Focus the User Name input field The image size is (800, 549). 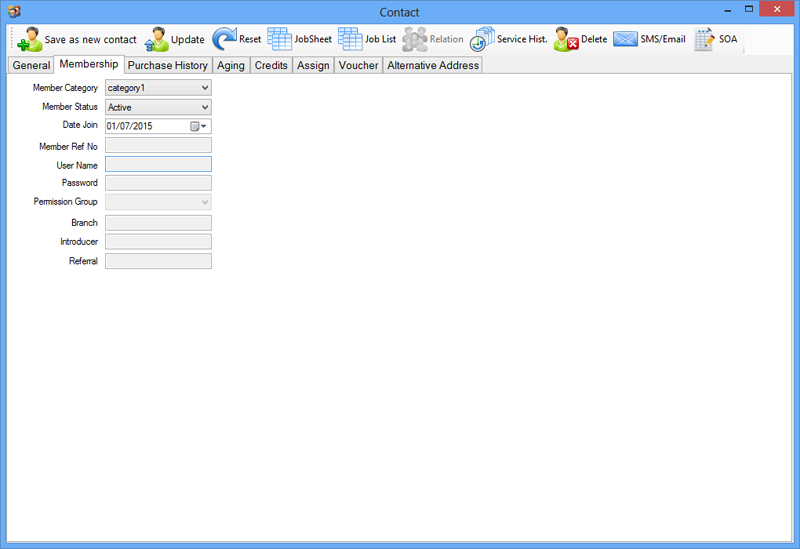158,164
